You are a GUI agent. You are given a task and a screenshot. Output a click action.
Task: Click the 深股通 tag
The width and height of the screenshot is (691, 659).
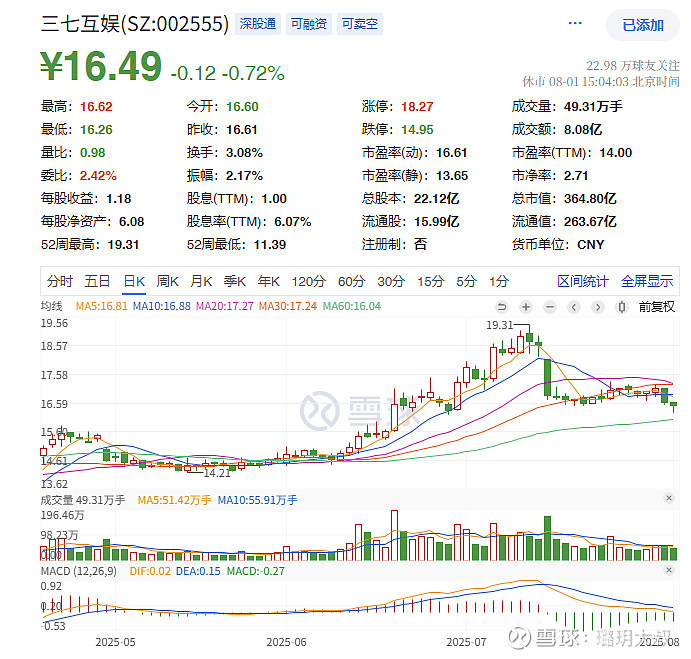[258, 23]
